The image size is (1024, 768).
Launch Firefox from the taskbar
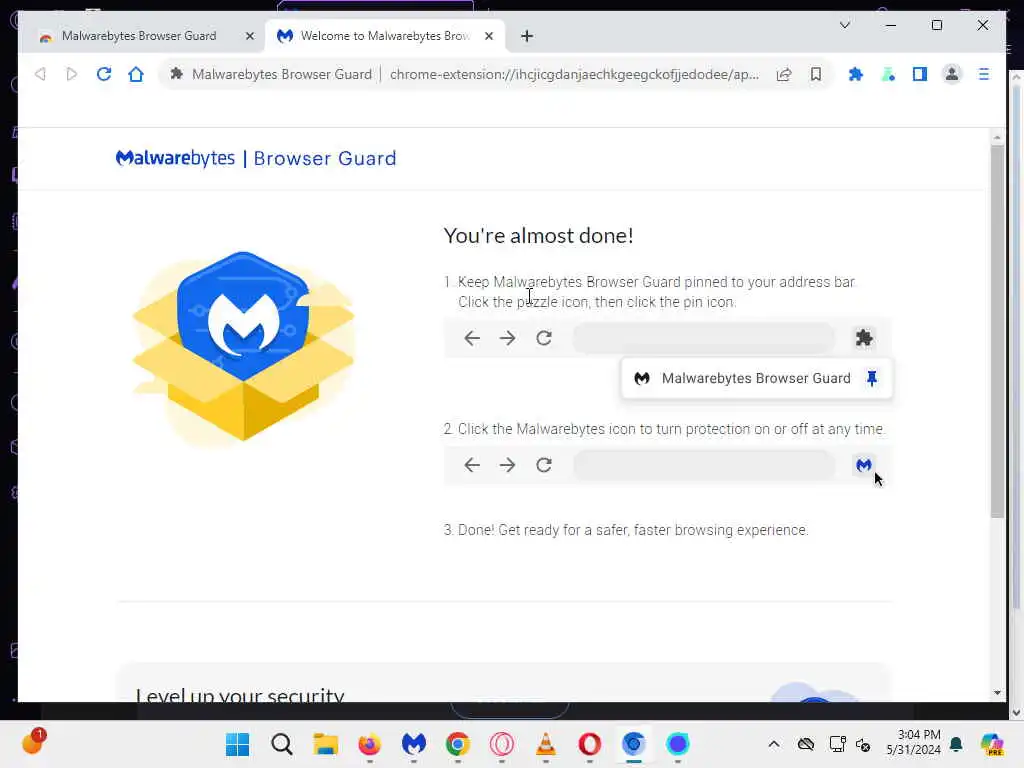point(370,744)
